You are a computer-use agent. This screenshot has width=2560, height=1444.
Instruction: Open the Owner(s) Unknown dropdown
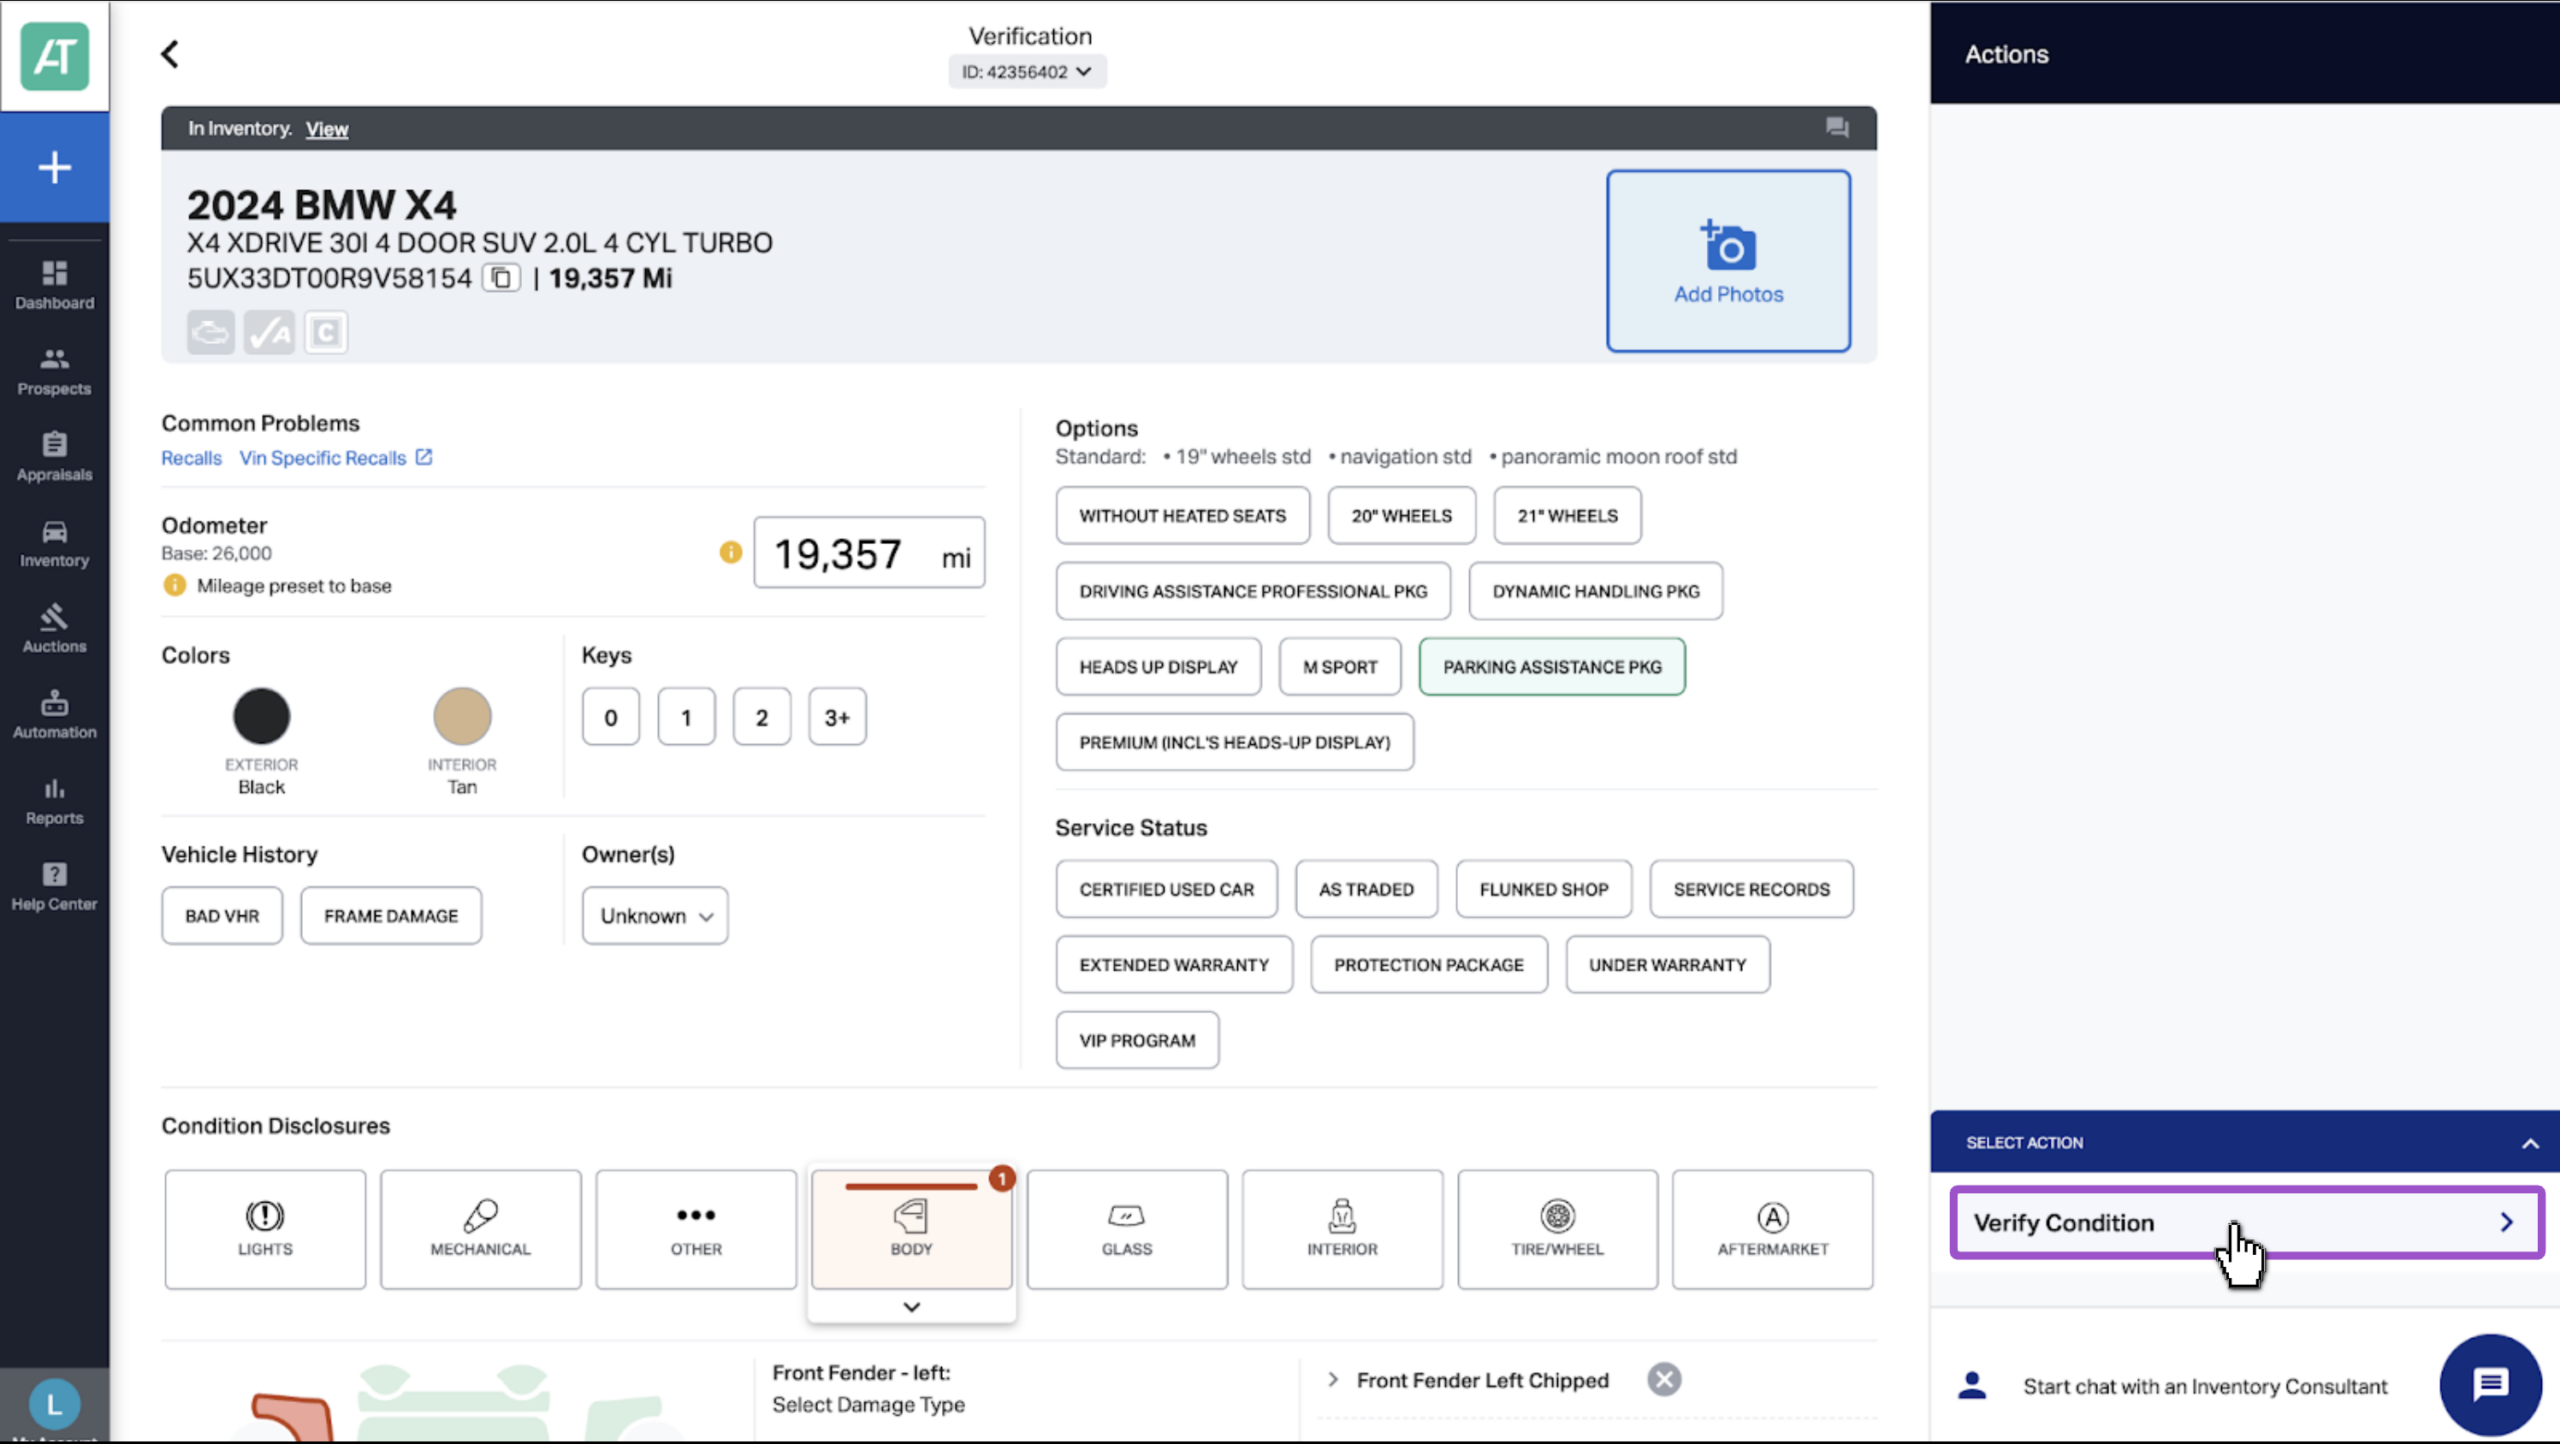tap(655, 916)
